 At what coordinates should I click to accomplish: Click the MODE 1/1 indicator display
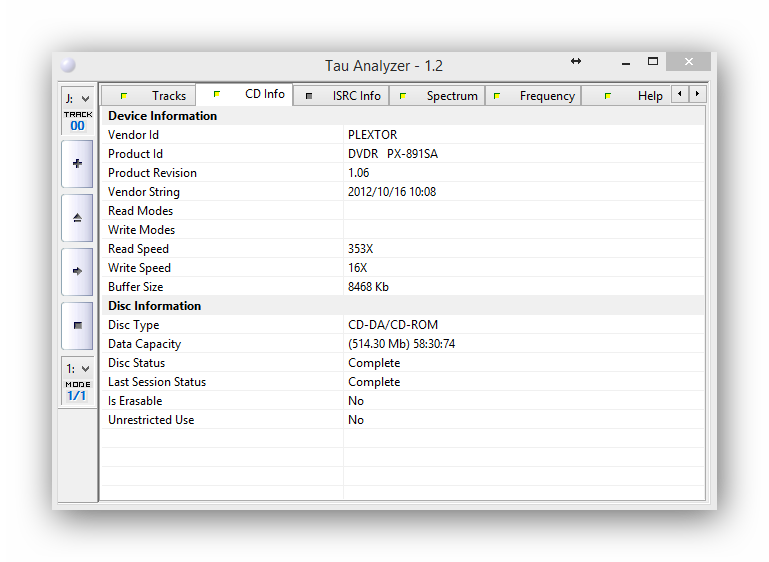(x=77, y=391)
